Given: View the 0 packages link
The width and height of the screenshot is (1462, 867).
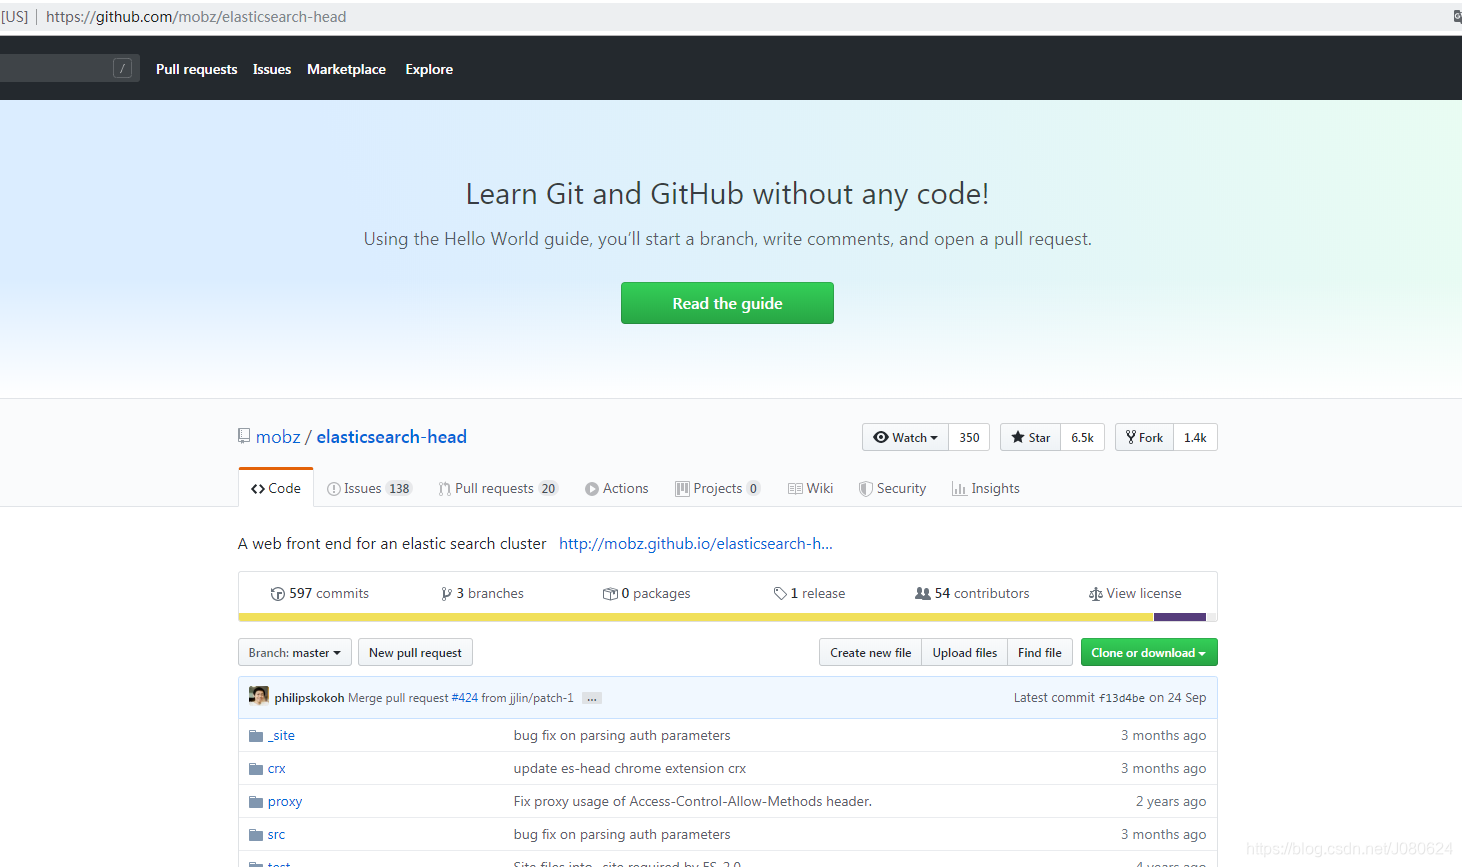Looking at the screenshot, I should click(647, 594).
